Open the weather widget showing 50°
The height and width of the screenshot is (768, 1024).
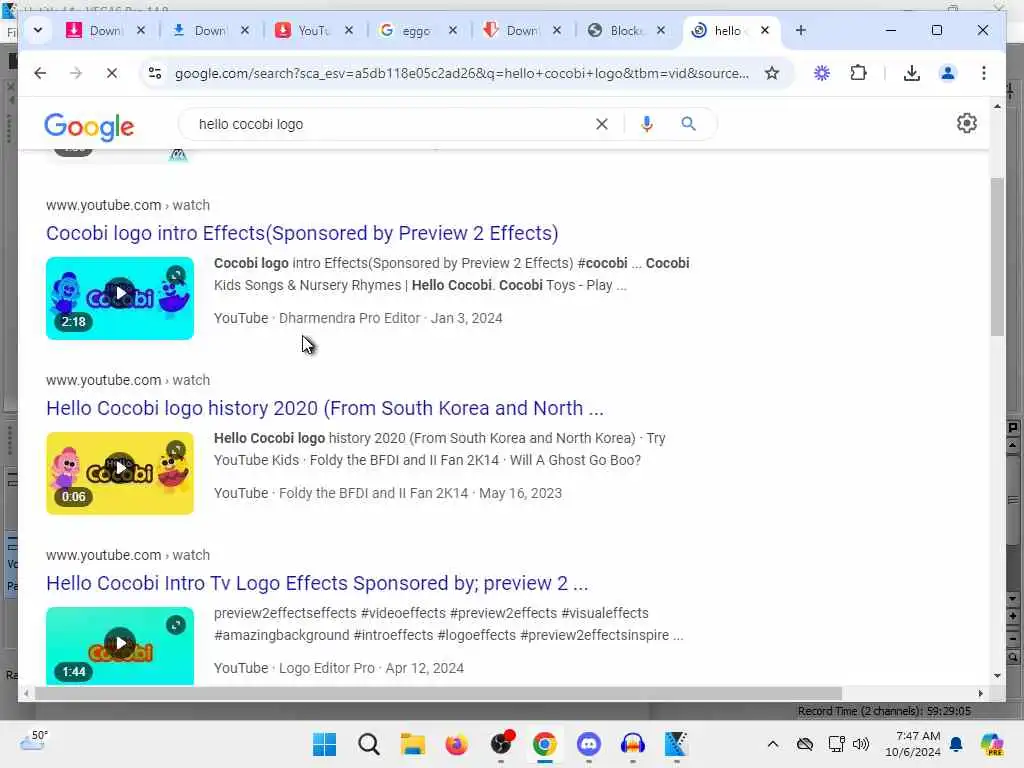(34, 742)
